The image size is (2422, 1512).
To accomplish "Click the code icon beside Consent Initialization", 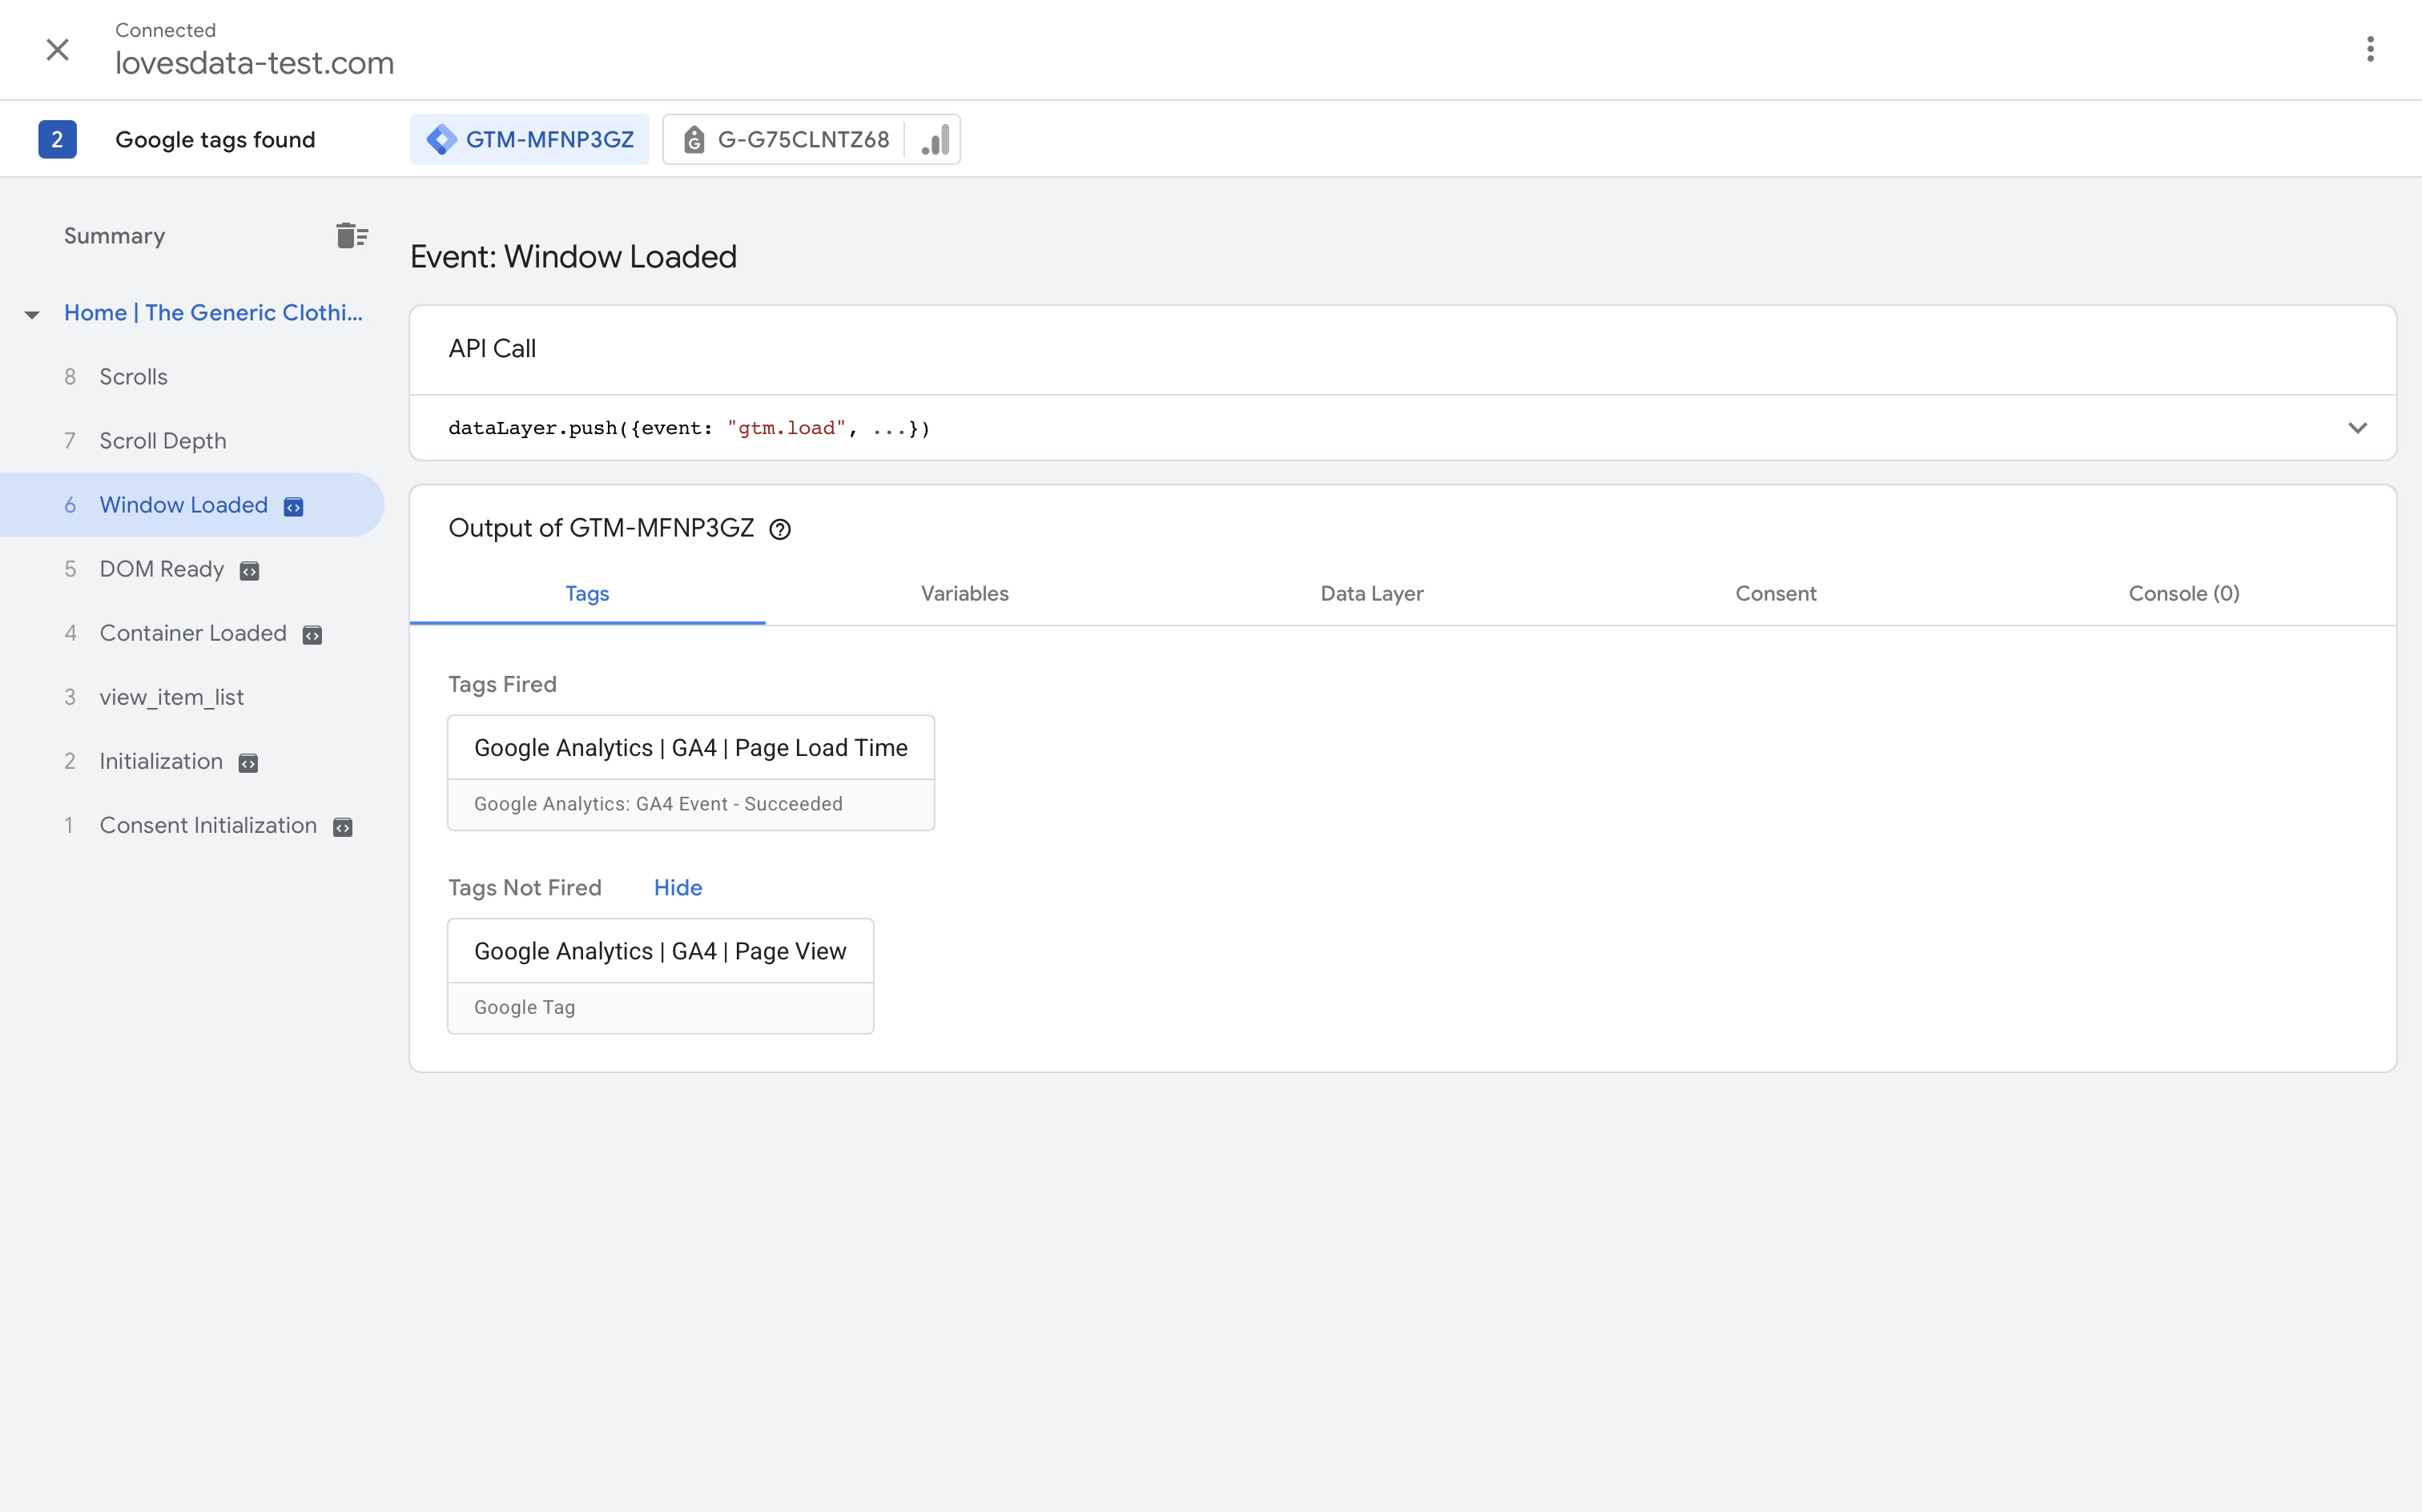I will click(x=342, y=827).
